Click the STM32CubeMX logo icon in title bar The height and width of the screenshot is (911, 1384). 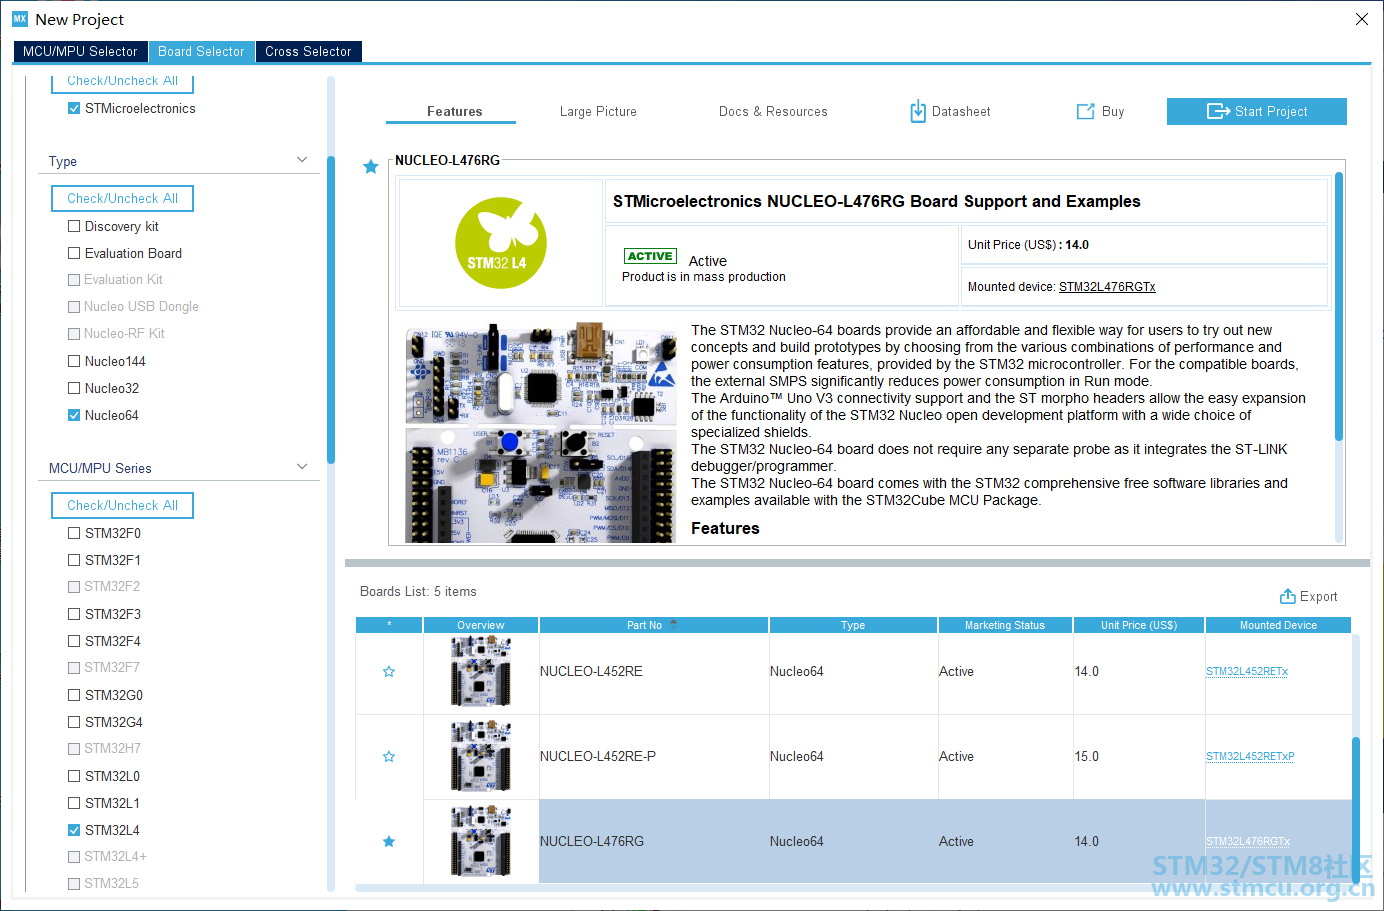[x=19, y=19]
